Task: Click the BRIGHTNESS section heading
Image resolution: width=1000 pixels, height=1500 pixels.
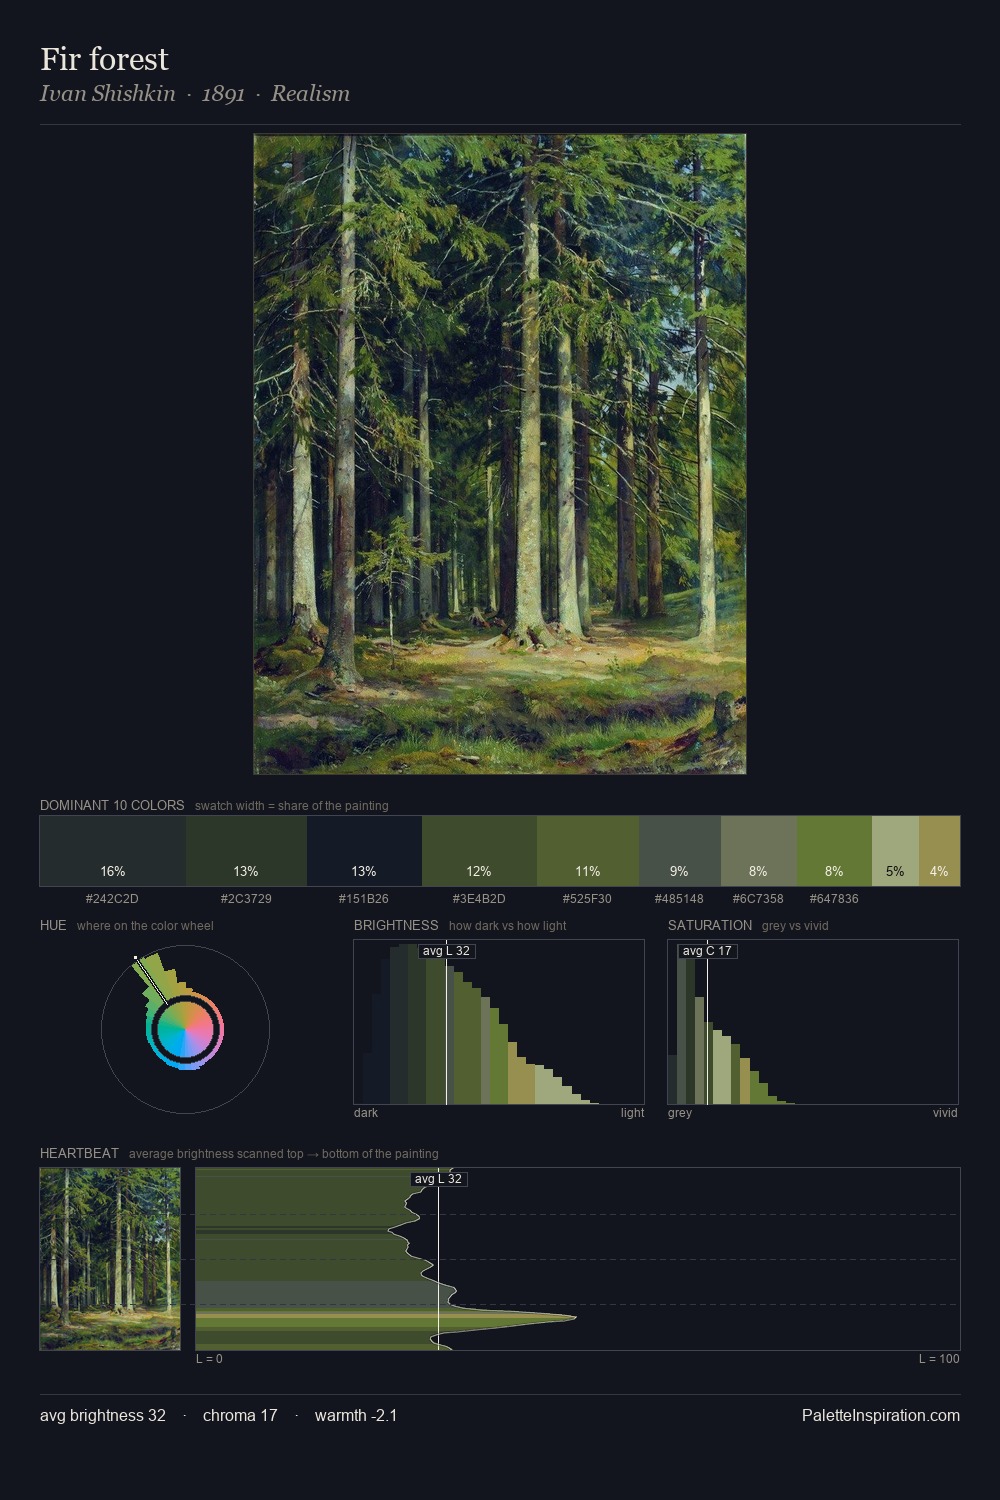Action: [x=396, y=925]
